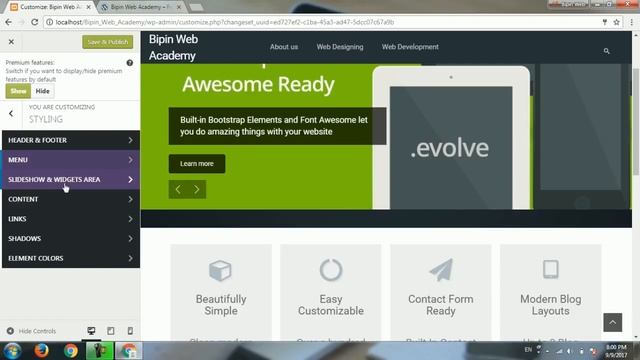
Task: Hide premium features
Action: pos(42,91)
